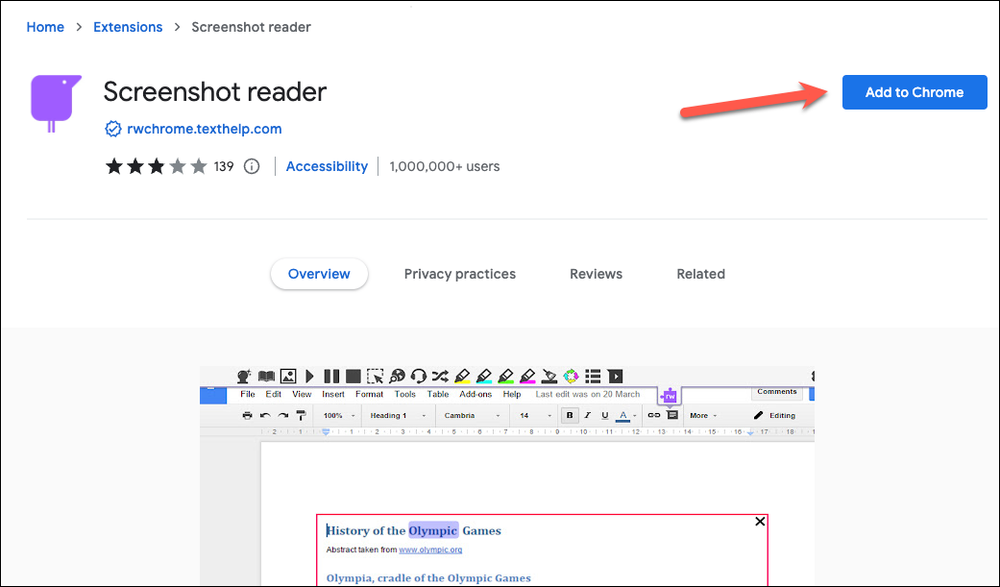Open the Cambria font dropdown
This screenshot has height=587, width=1000.
coord(464,415)
